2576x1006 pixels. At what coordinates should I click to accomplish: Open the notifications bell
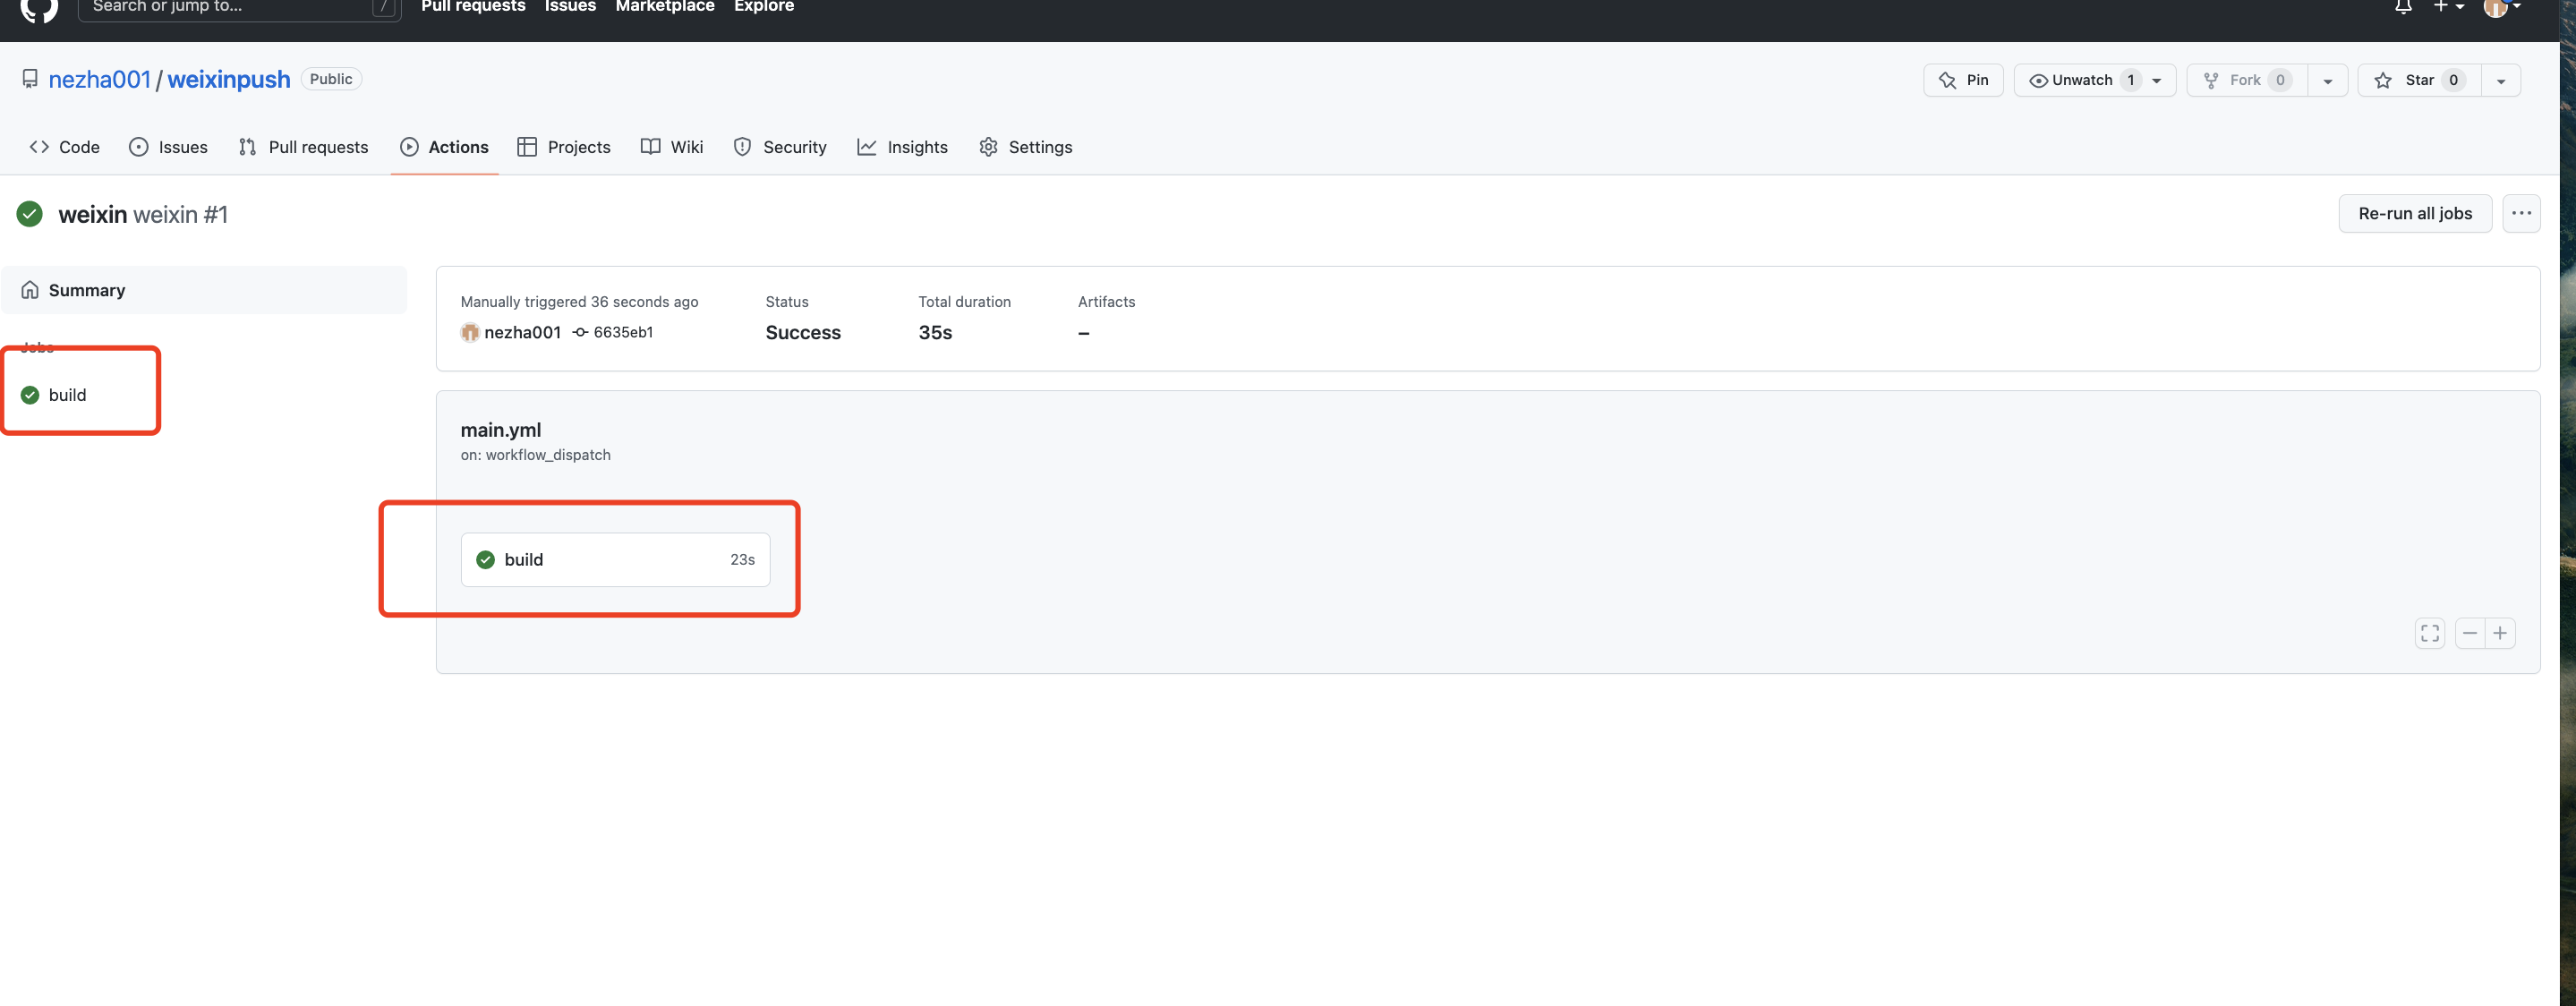(x=2403, y=7)
